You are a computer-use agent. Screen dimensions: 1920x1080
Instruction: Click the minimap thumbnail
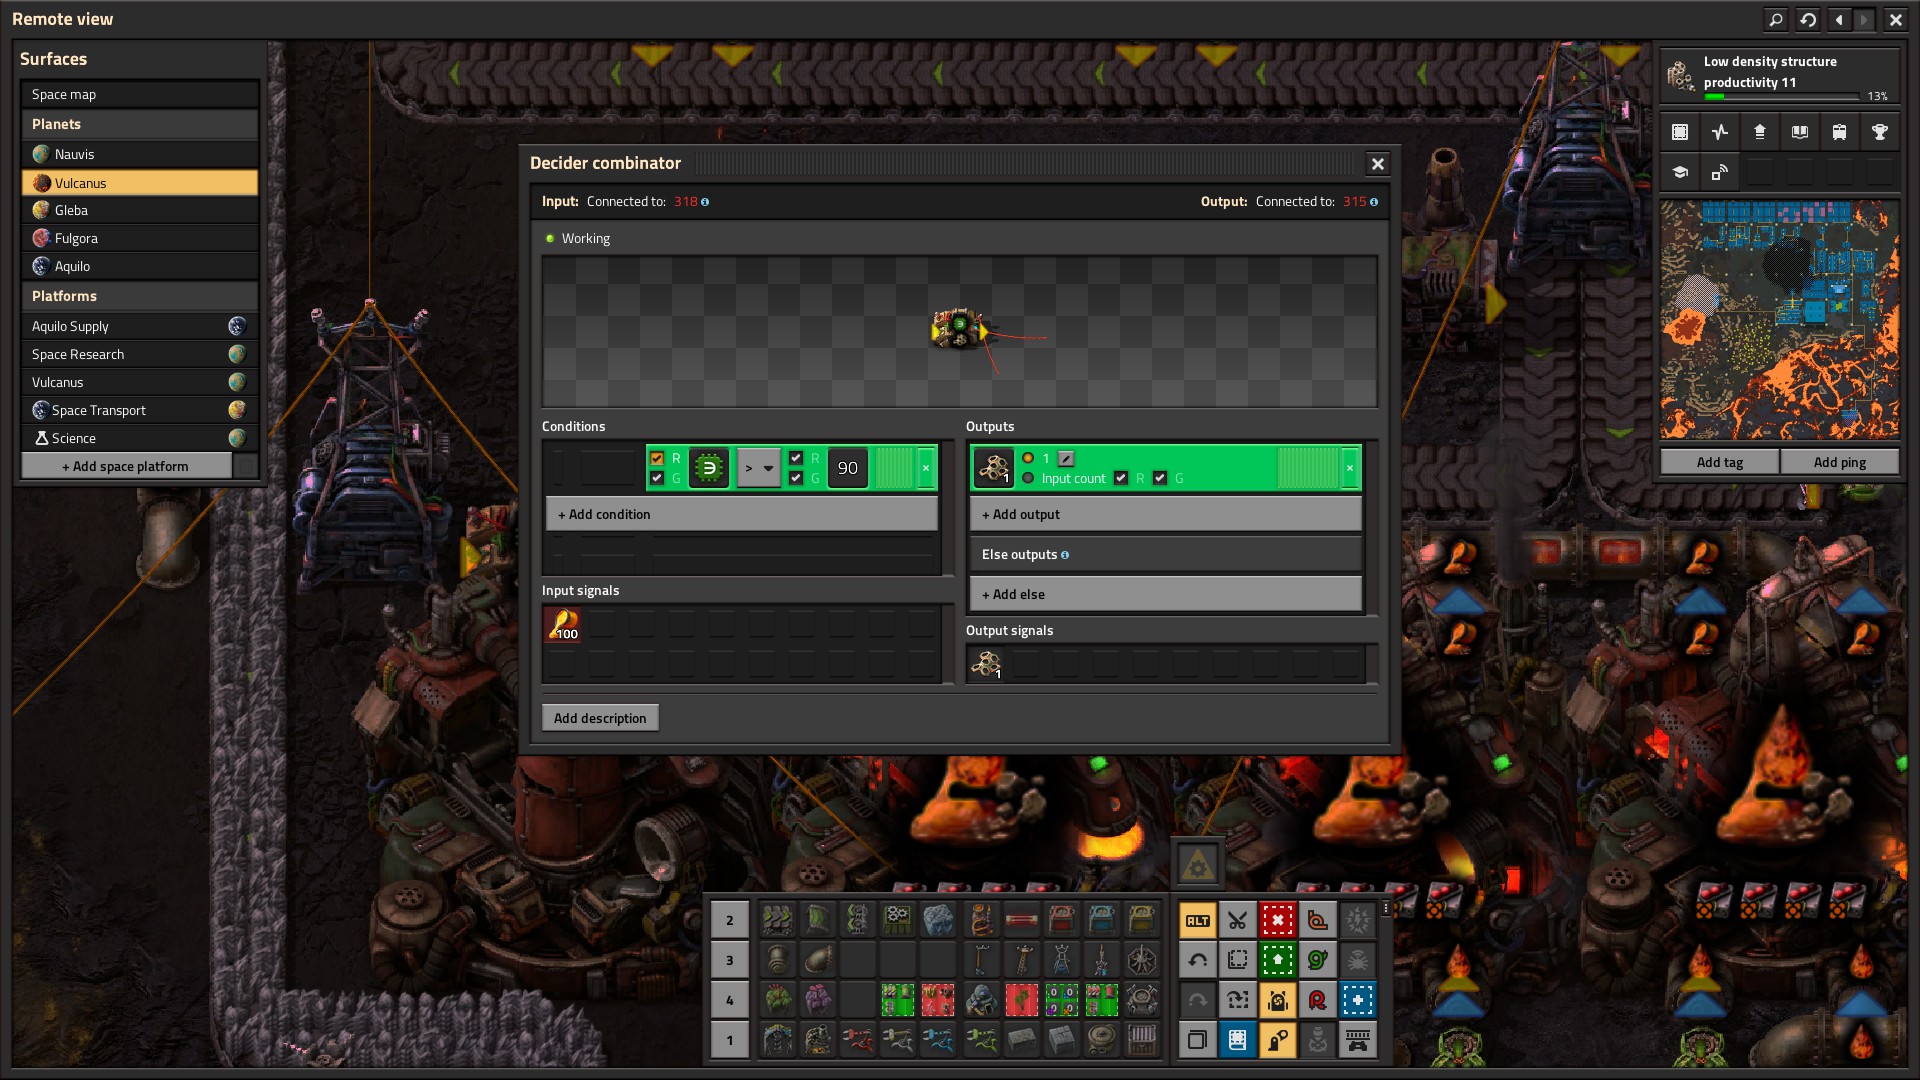[1780, 320]
